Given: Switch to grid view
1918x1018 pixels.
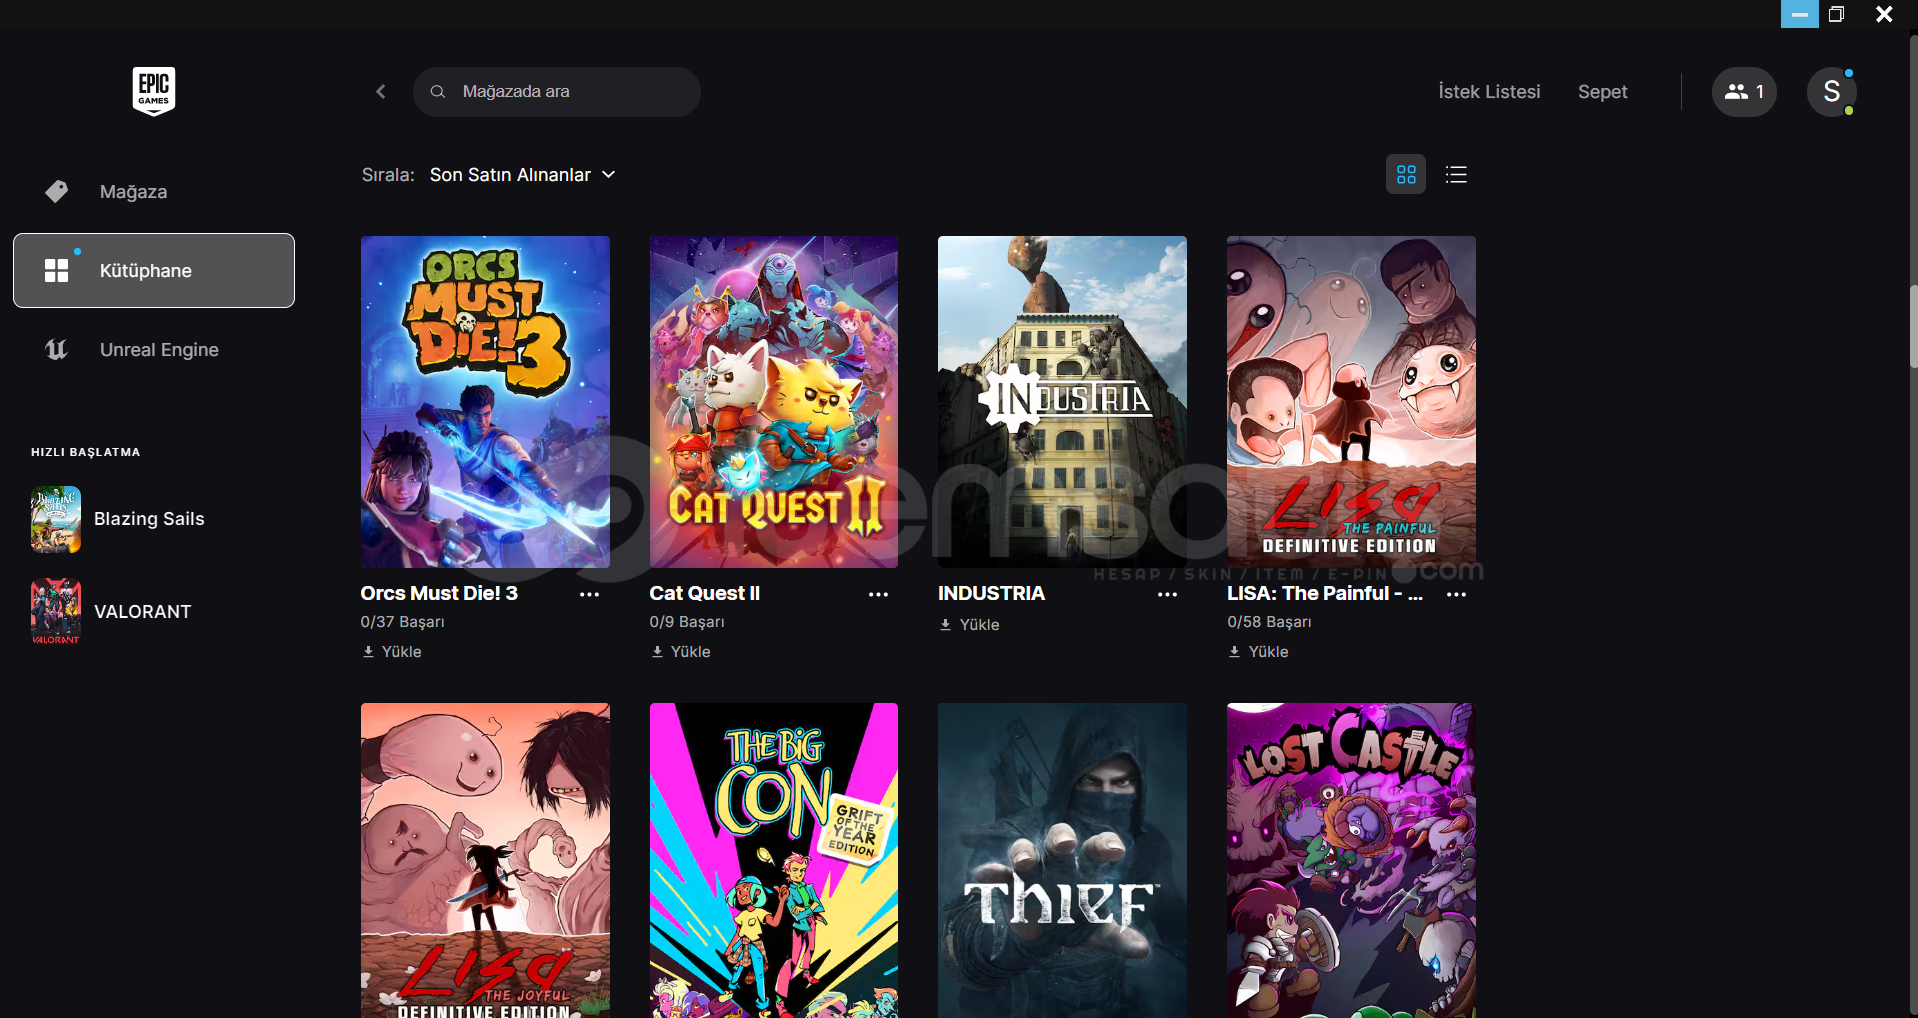Looking at the screenshot, I should 1406,175.
